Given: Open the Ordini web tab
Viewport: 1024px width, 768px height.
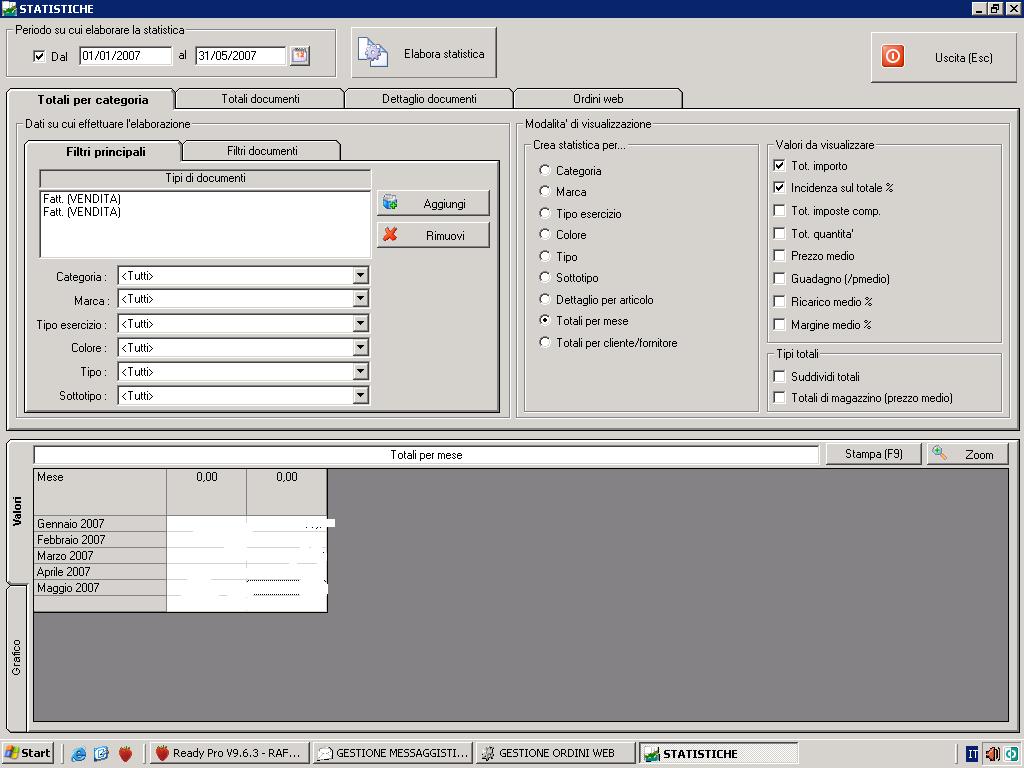Looking at the screenshot, I should (x=598, y=99).
